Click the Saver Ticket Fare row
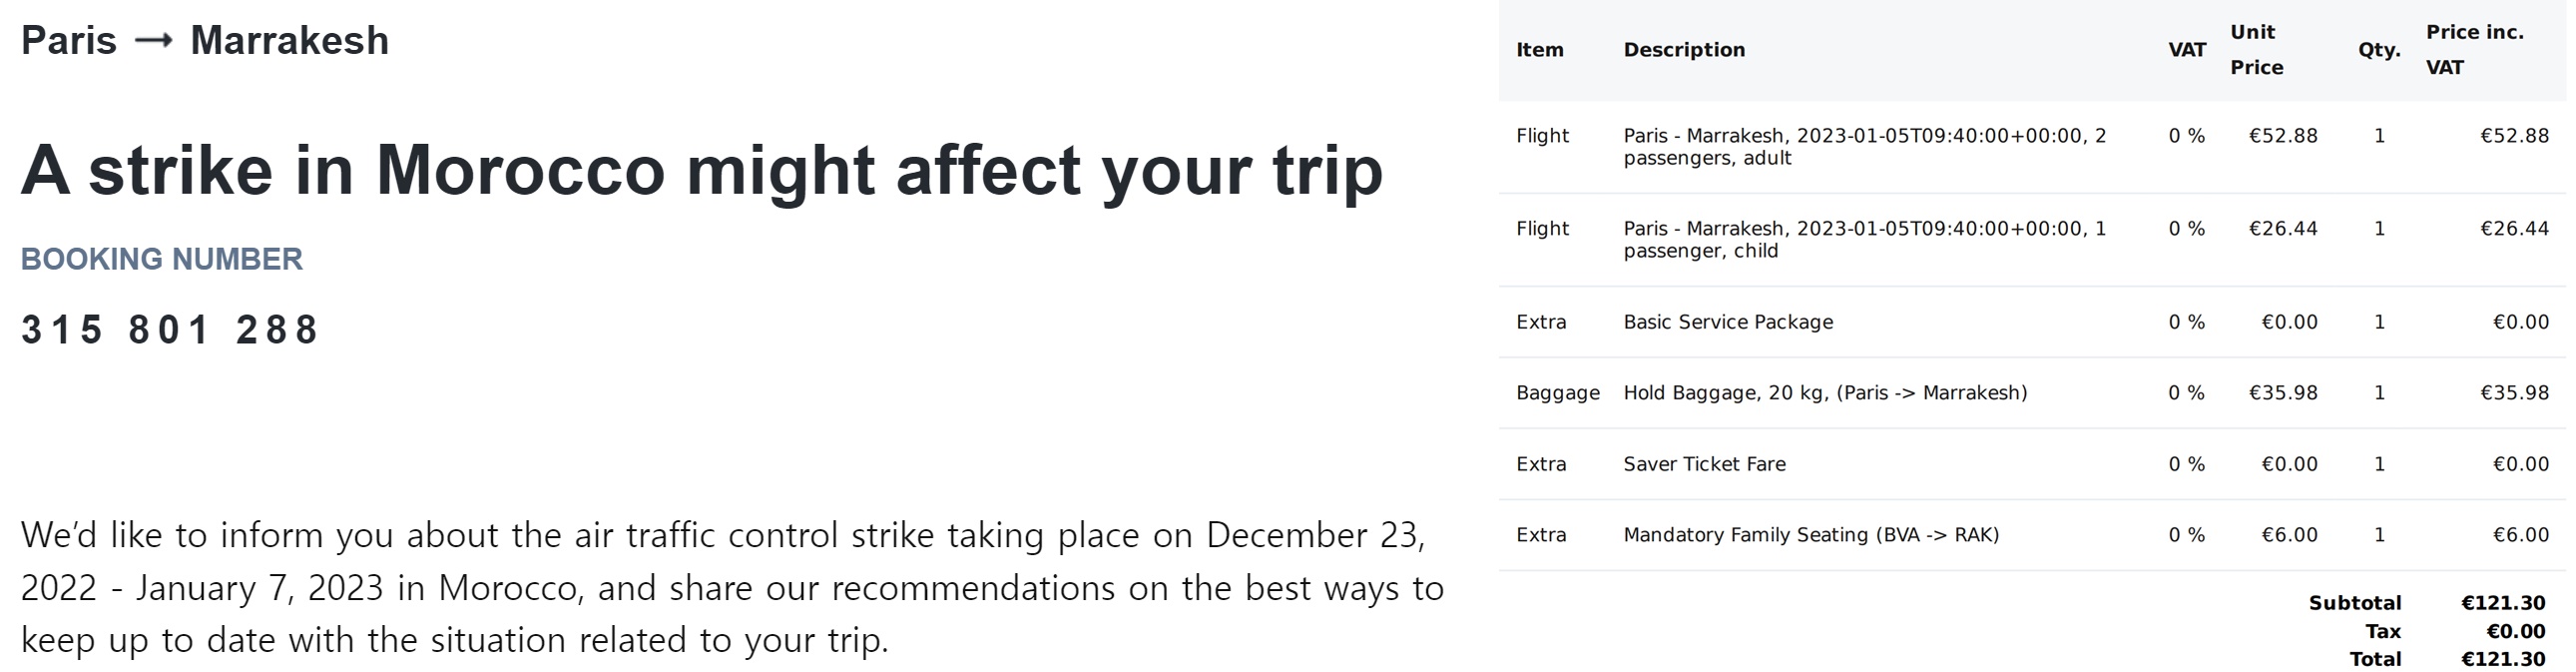Image resolution: width=2576 pixels, height=672 pixels. [2032, 464]
